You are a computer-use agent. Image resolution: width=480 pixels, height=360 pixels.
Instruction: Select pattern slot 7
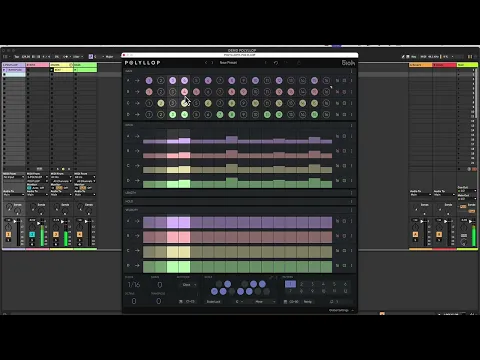point(290,291)
